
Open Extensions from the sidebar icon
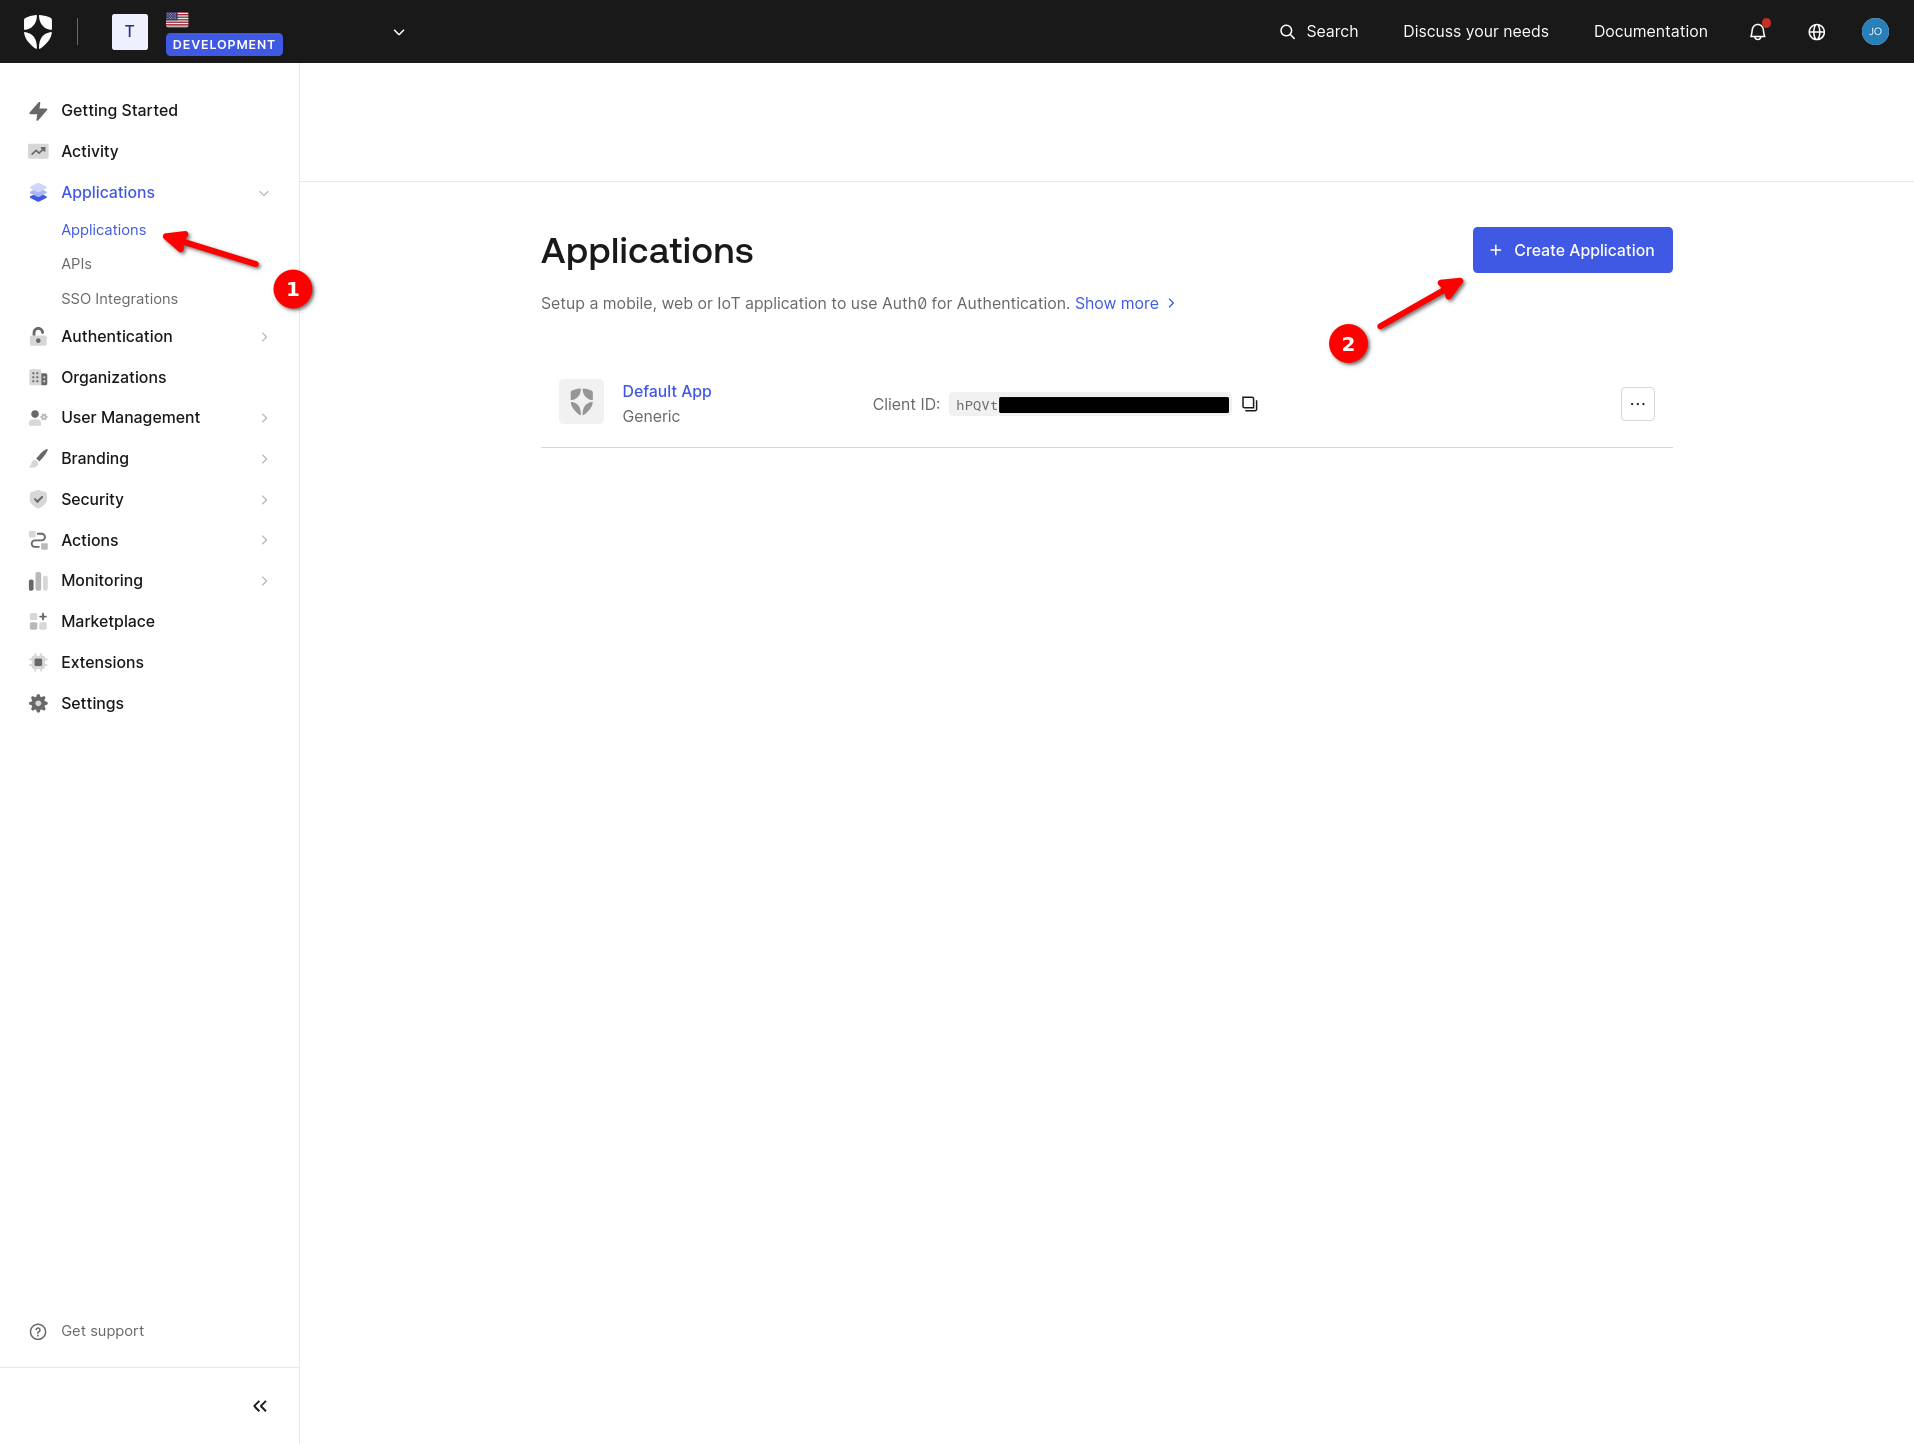[38, 662]
